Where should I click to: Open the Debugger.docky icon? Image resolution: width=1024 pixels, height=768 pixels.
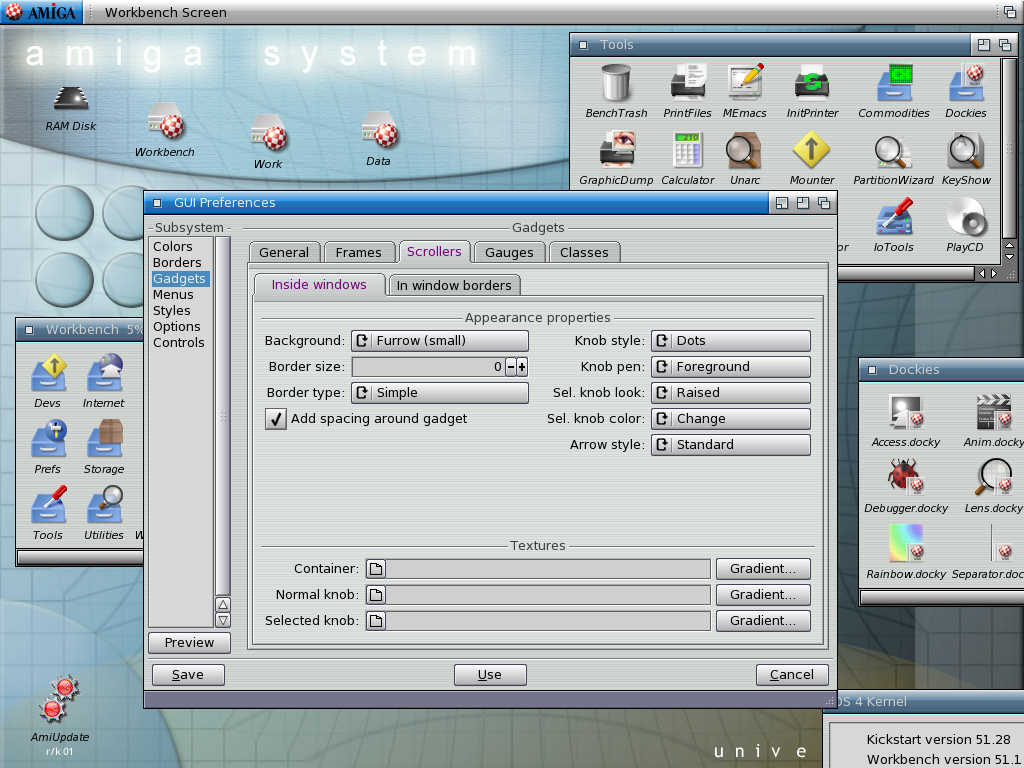tap(905, 479)
